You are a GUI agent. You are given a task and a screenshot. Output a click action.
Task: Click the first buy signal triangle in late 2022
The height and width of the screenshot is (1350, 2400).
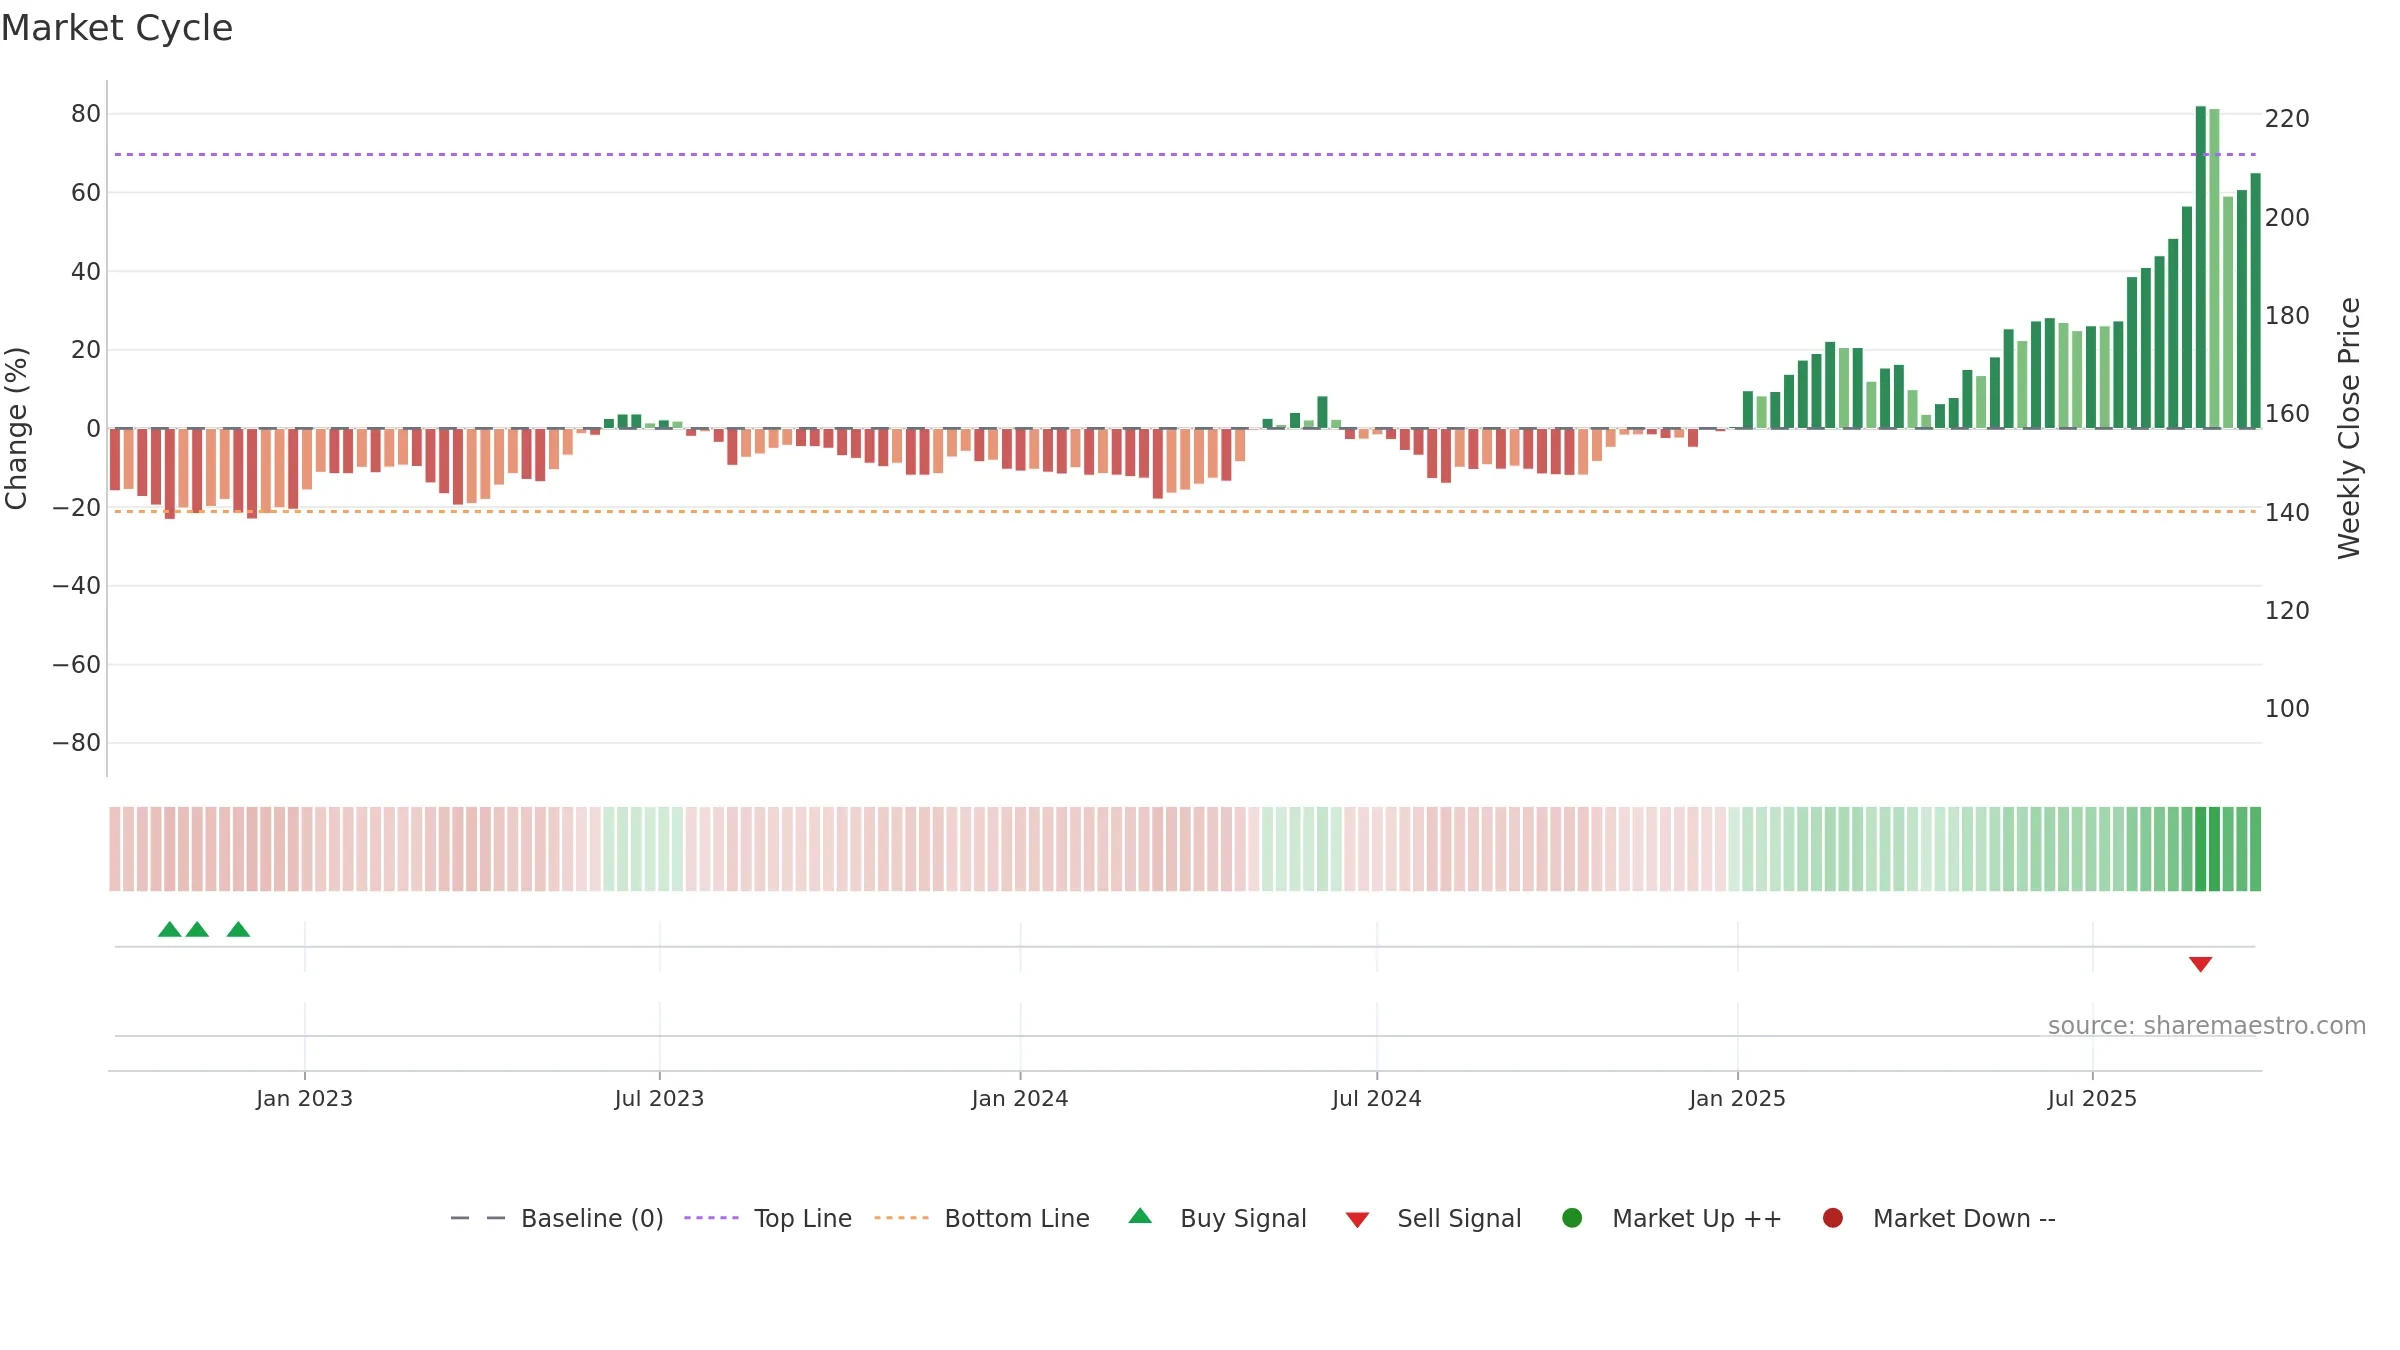(170, 930)
